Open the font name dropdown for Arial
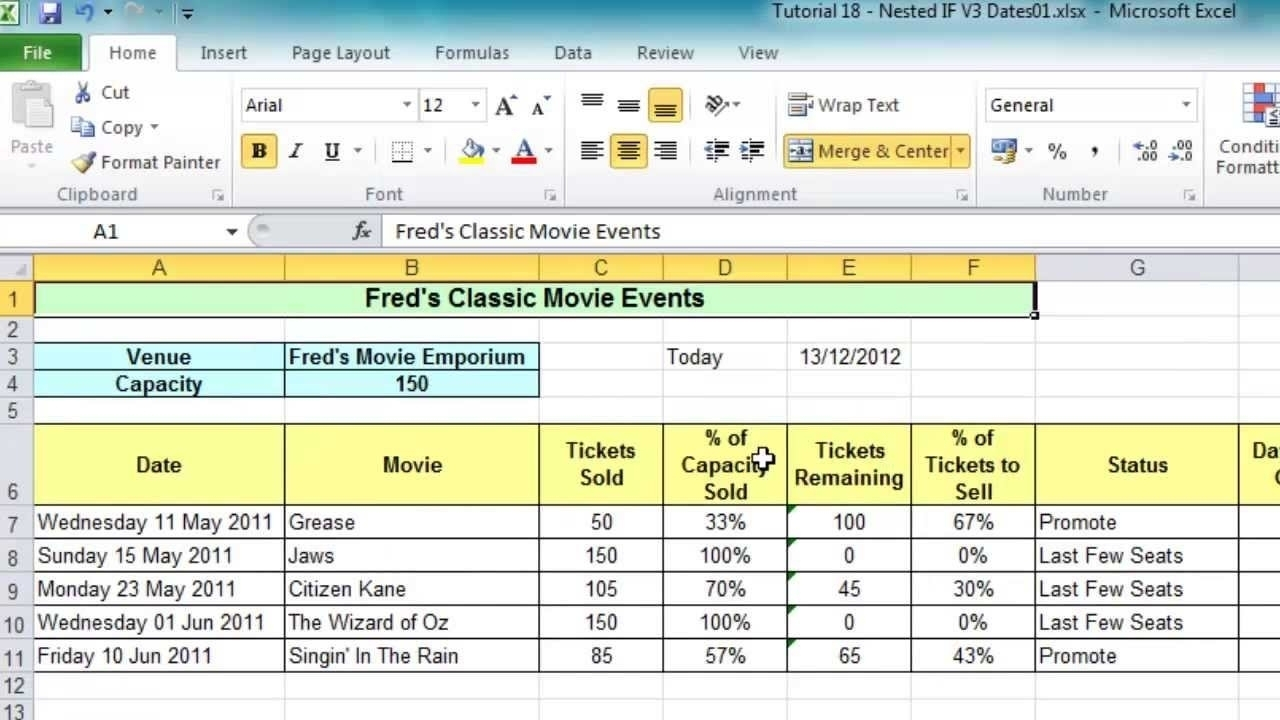Image resolution: width=1280 pixels, height=720 pixels. pos(406,105)
